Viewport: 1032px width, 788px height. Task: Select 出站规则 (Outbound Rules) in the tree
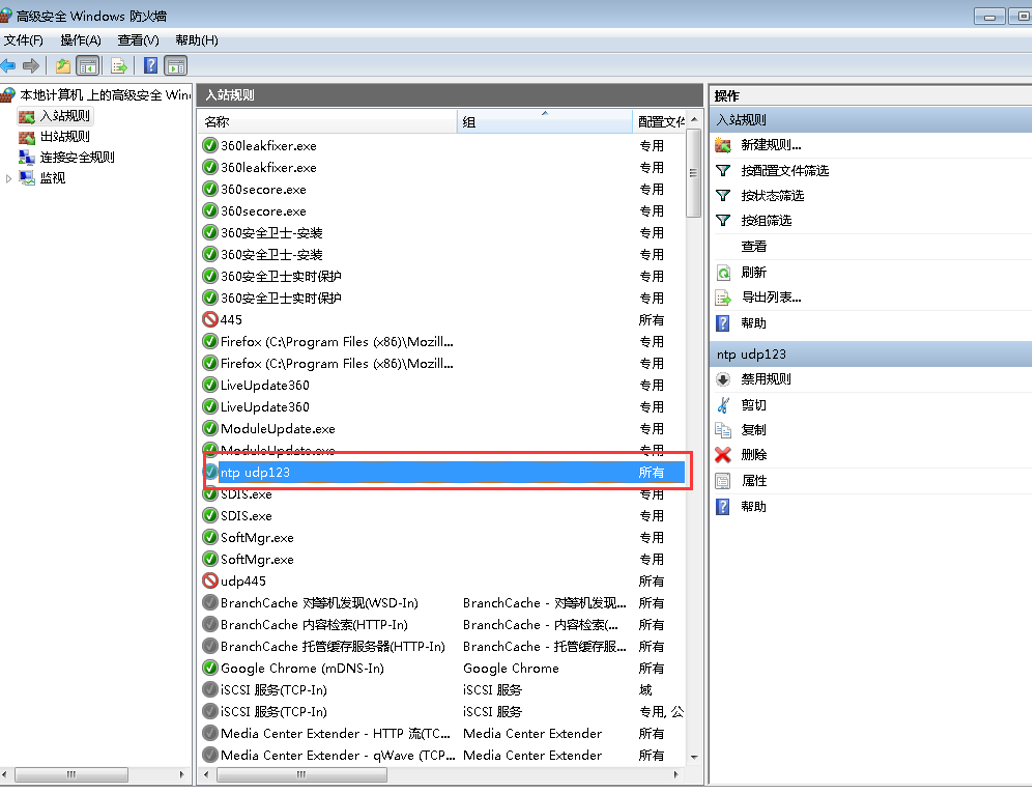point(64,137)
